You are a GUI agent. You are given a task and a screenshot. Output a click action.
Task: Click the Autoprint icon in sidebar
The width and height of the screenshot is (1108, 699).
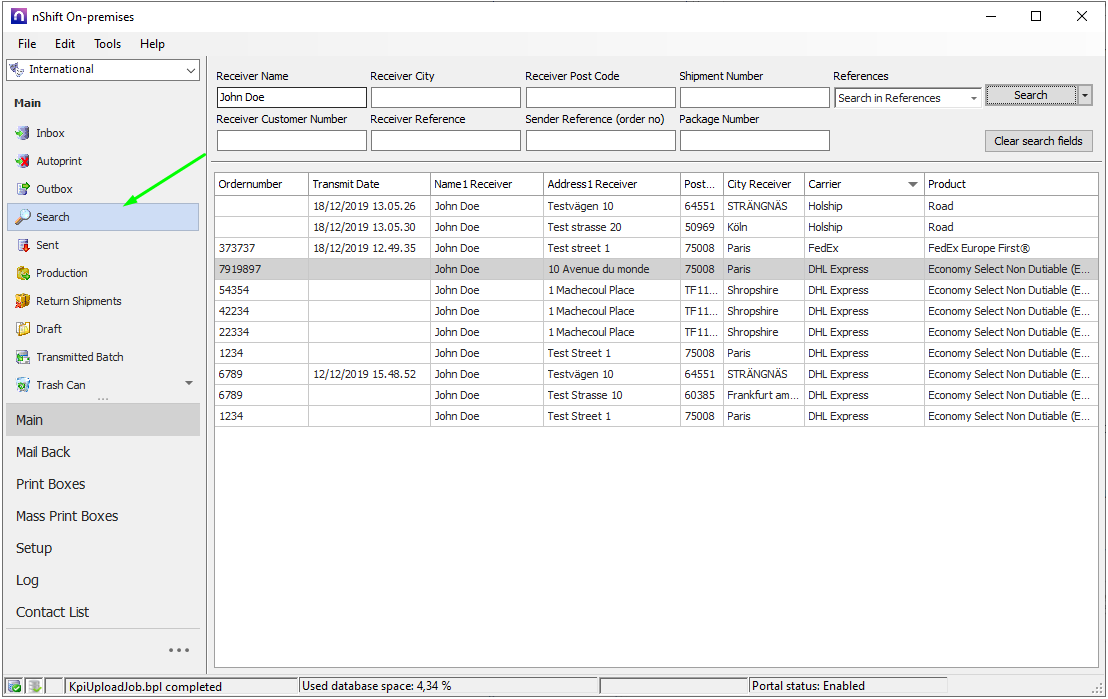tap(23, 161)
